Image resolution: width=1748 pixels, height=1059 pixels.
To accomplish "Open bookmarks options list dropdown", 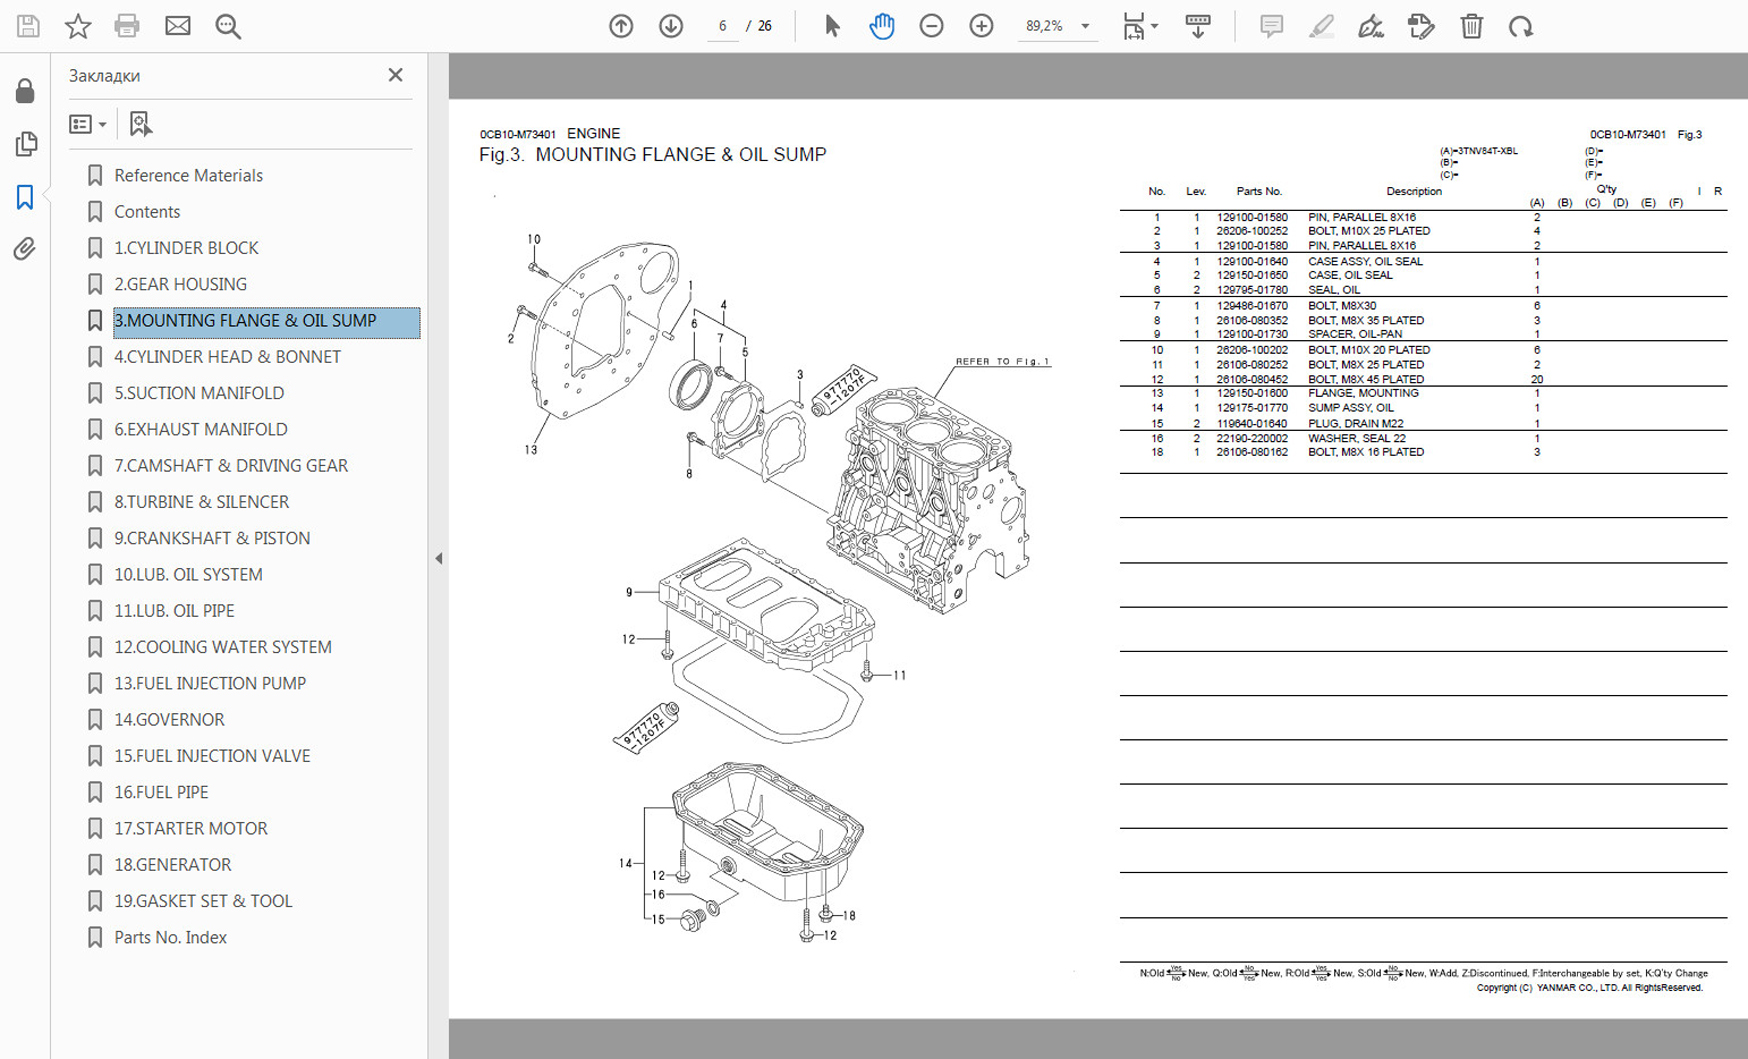I will [88, 124].
